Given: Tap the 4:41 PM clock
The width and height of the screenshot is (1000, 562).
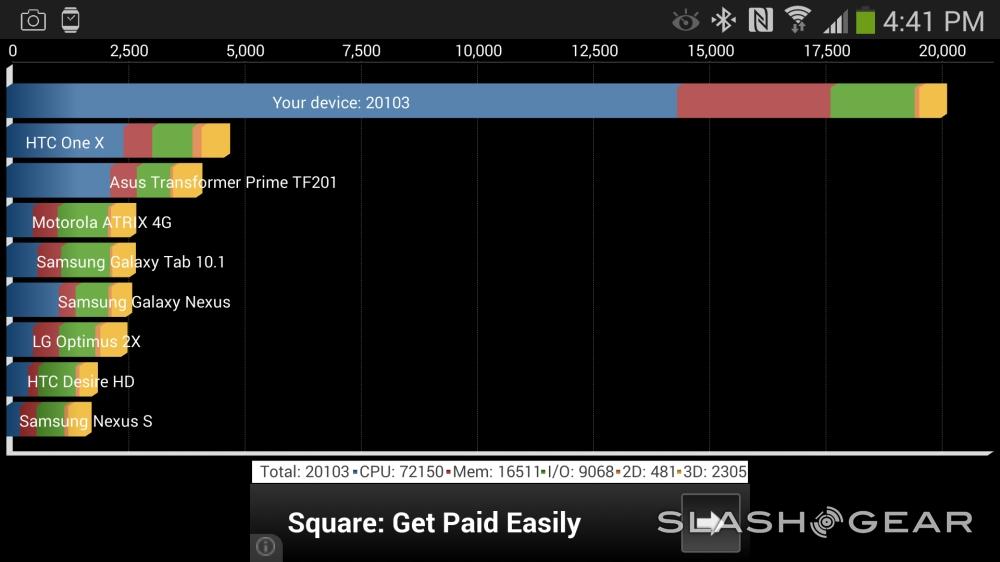Looking at the screenshot, I should coord(933,20).
